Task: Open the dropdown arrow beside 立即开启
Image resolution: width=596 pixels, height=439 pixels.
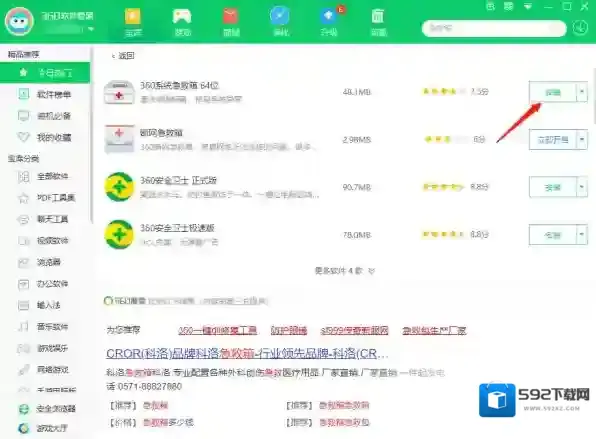Action: pyautogui.click(x=582, y=140)
